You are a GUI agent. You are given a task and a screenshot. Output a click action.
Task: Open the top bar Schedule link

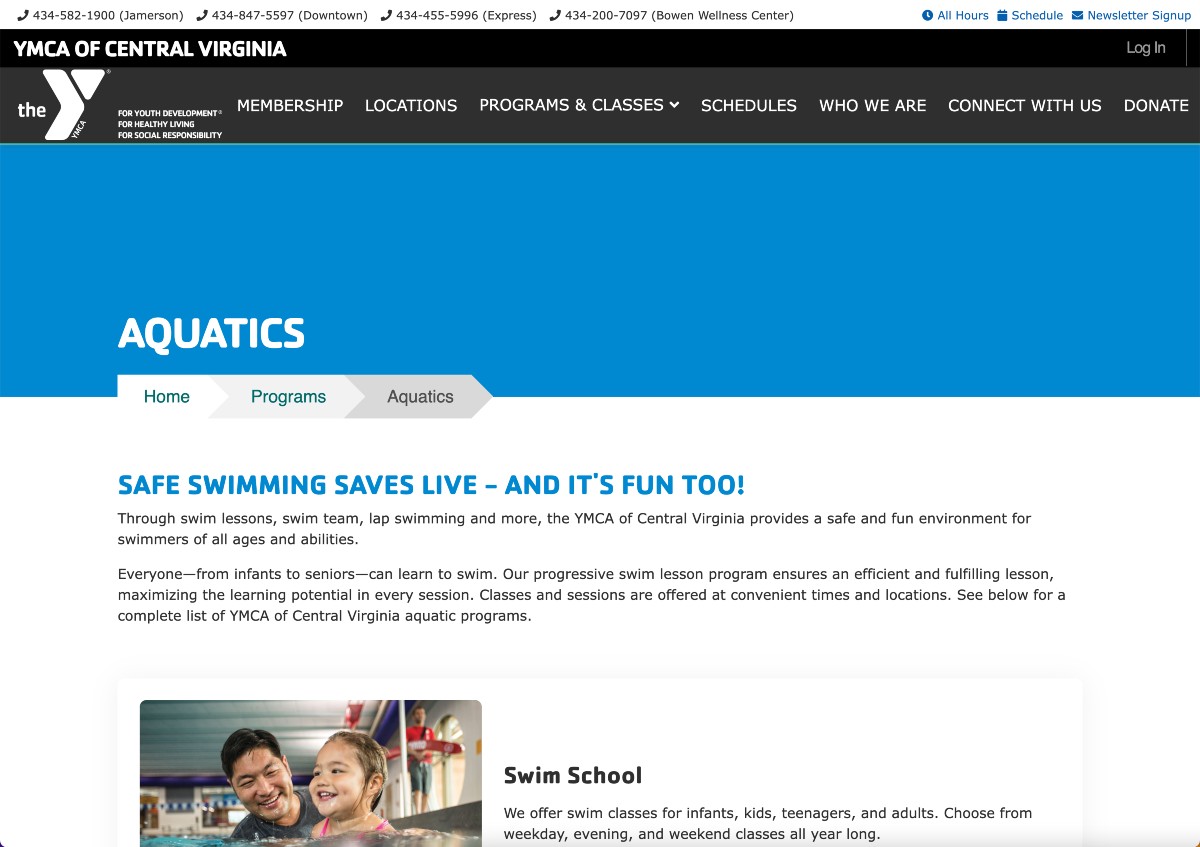point(1030,16)
